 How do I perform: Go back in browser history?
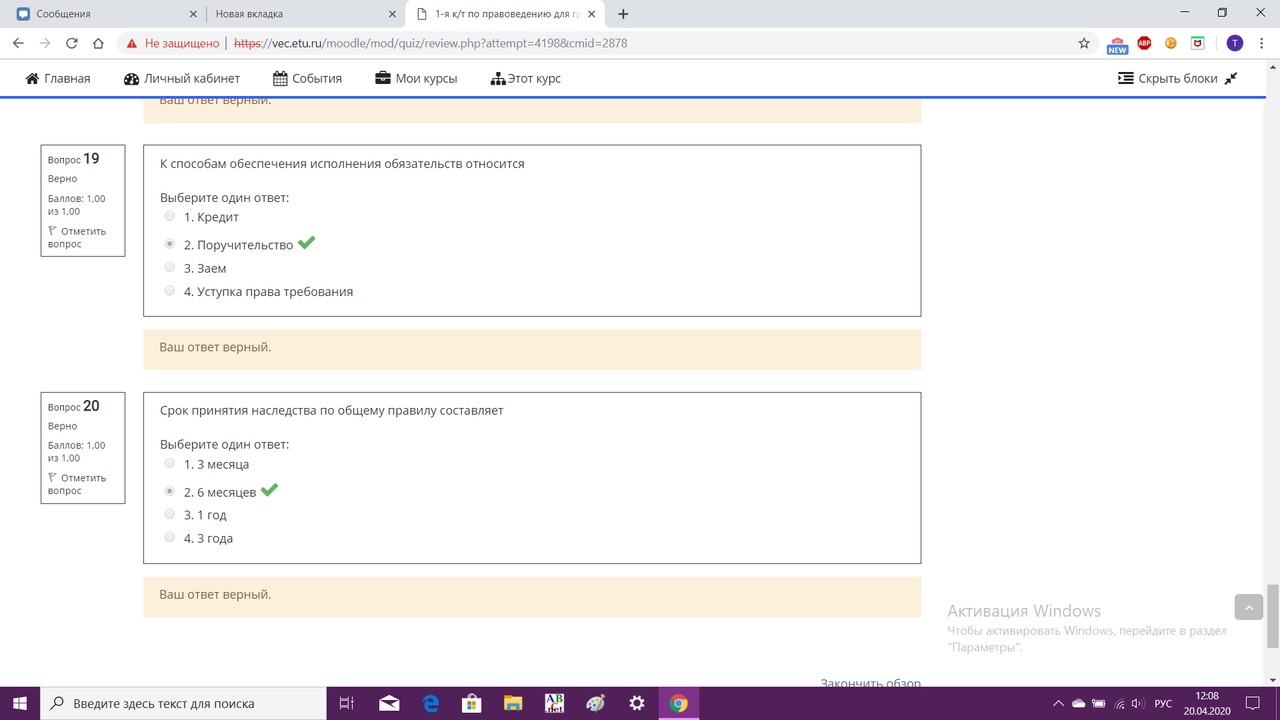[x=18, y=43]
